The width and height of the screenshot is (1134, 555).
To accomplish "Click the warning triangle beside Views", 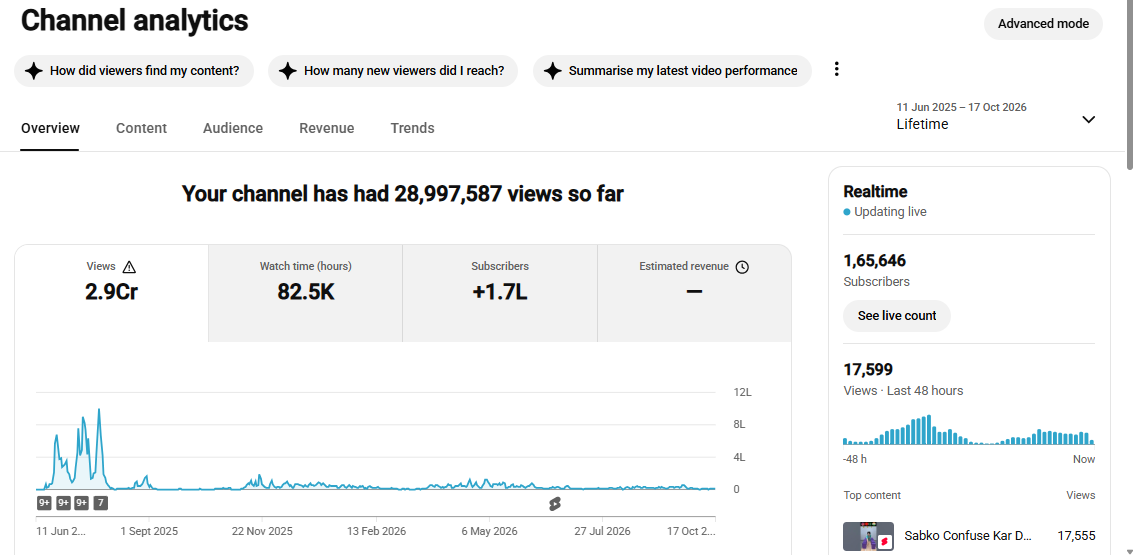I will coord(129,267).
